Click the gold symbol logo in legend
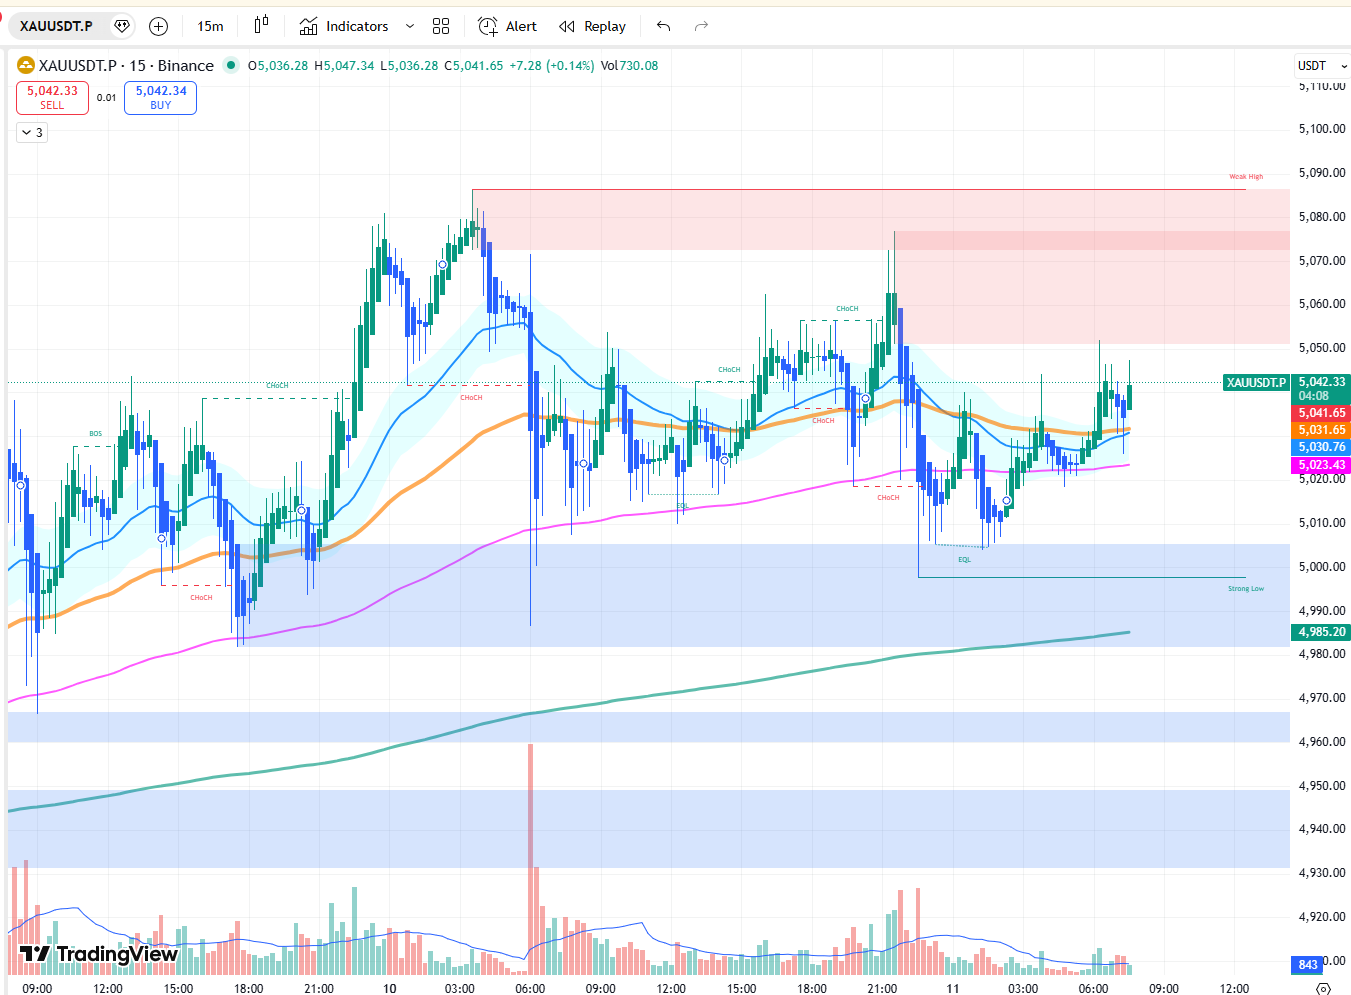The height and width of the screenshot is (995, 1351). [26, 66]
